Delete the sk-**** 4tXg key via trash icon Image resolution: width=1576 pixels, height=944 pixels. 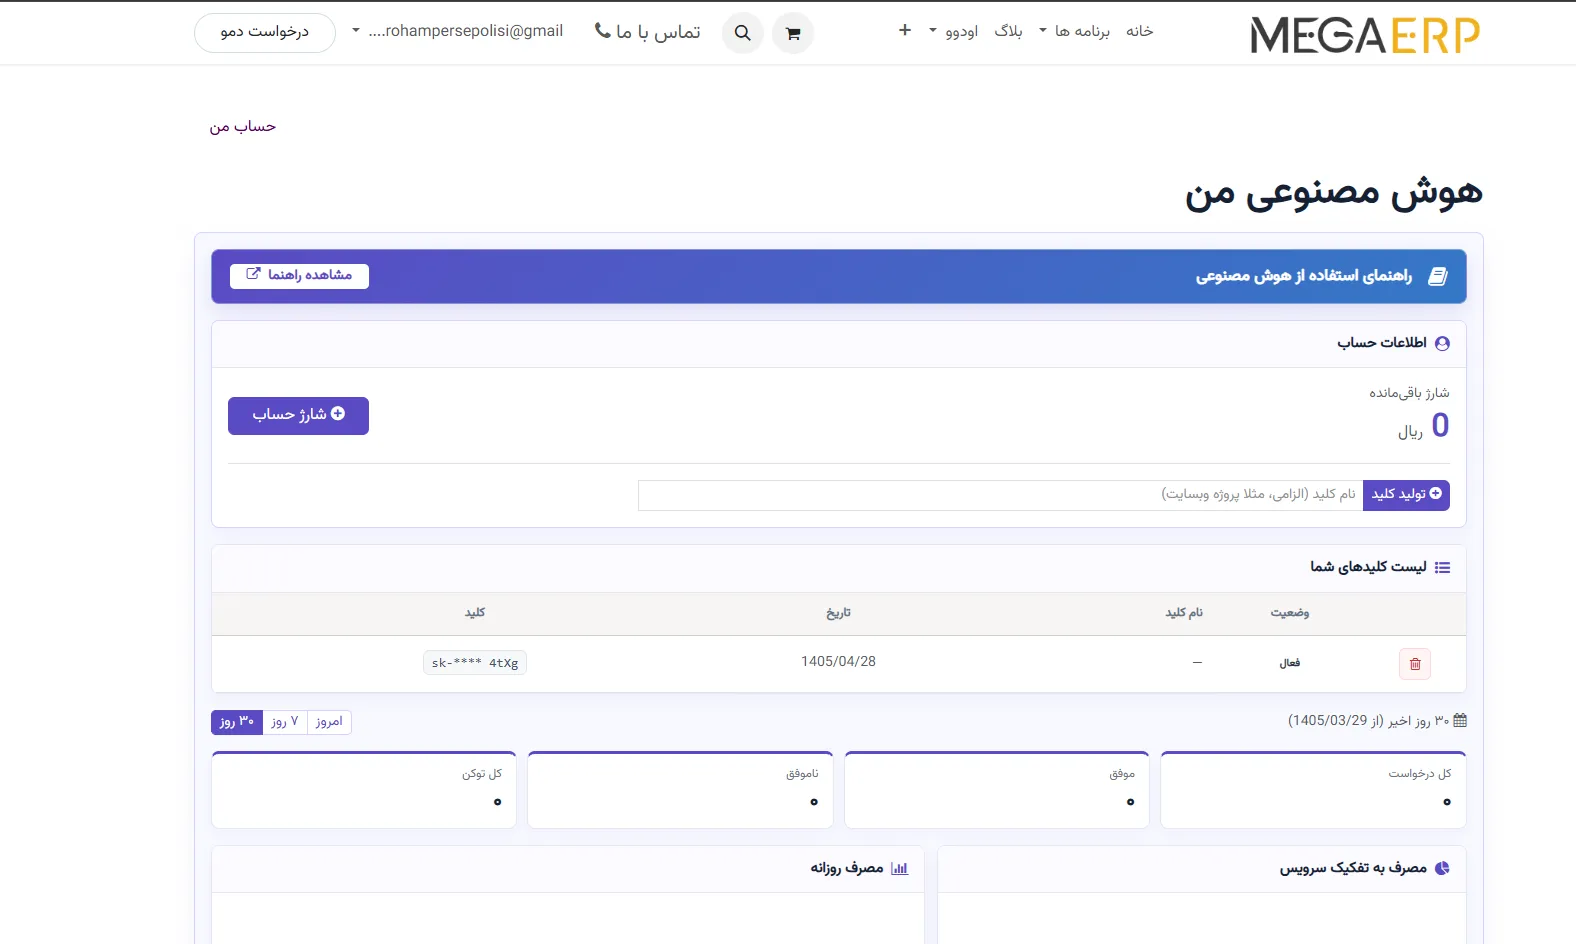(1415, 664)
